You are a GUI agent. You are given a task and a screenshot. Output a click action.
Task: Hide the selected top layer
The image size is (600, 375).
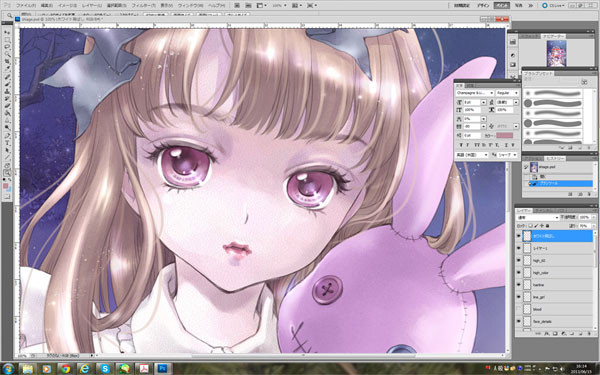[518, 236]
